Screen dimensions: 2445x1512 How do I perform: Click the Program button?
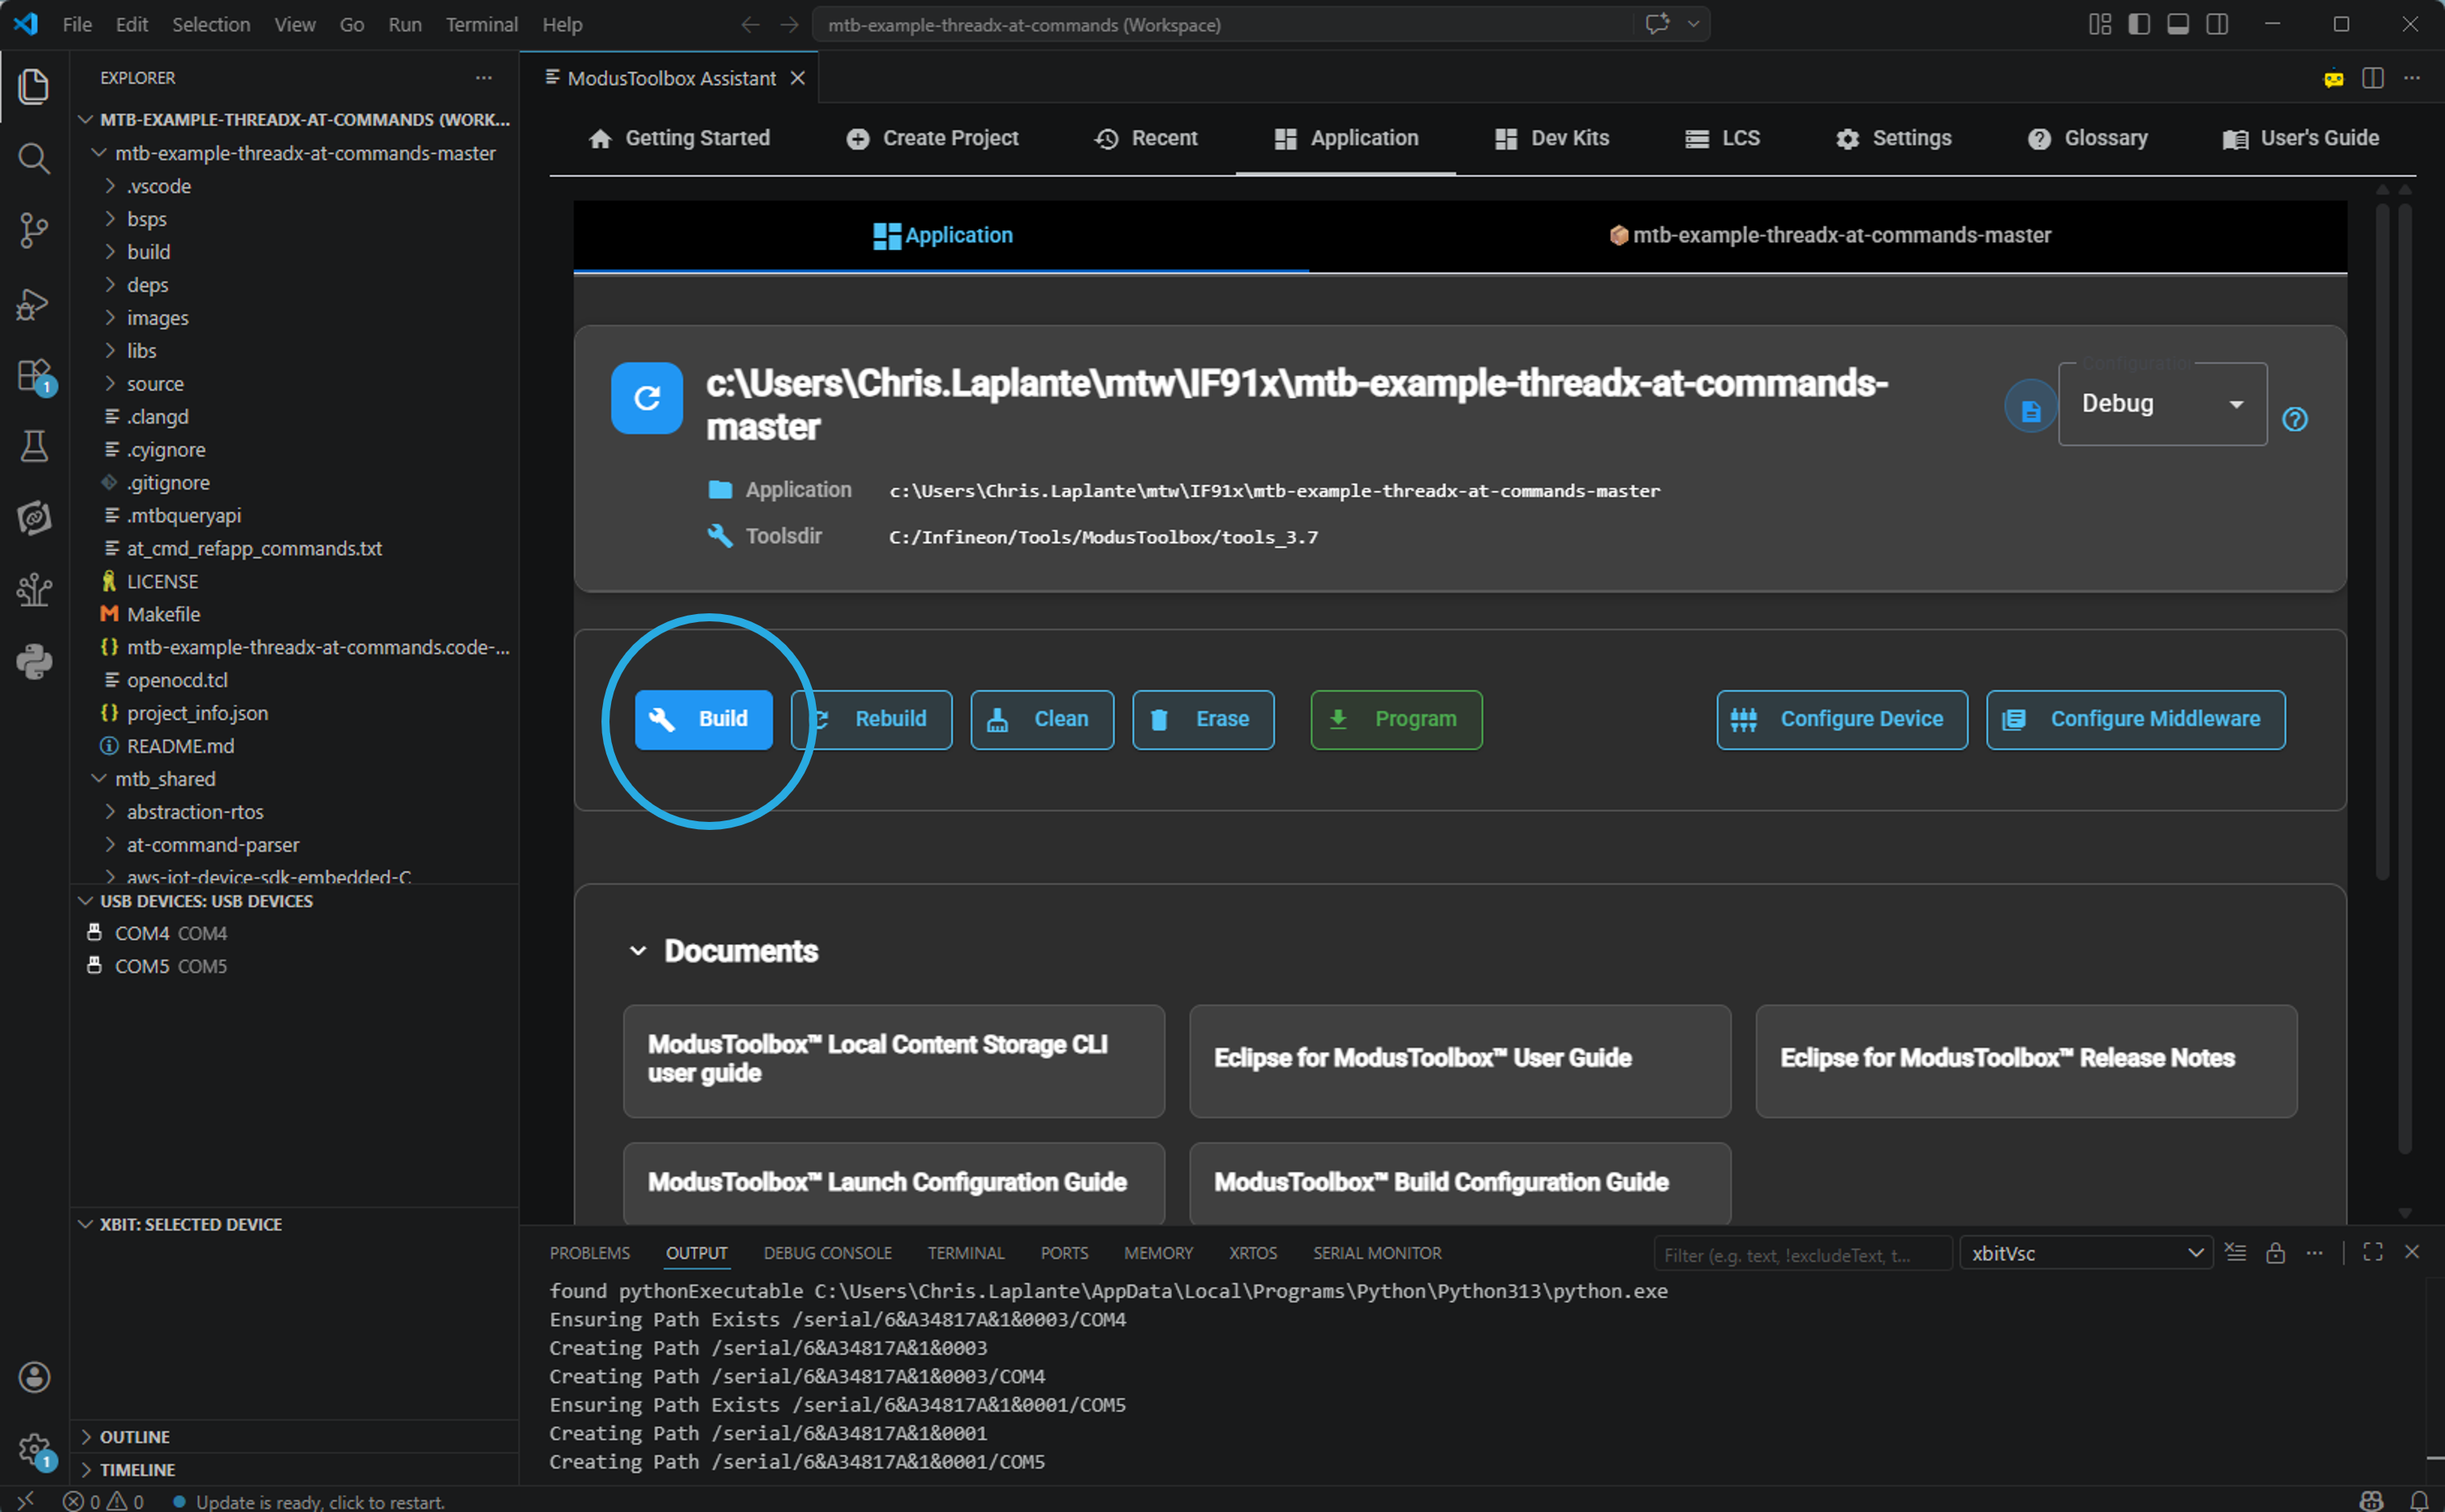(1396, 719)
